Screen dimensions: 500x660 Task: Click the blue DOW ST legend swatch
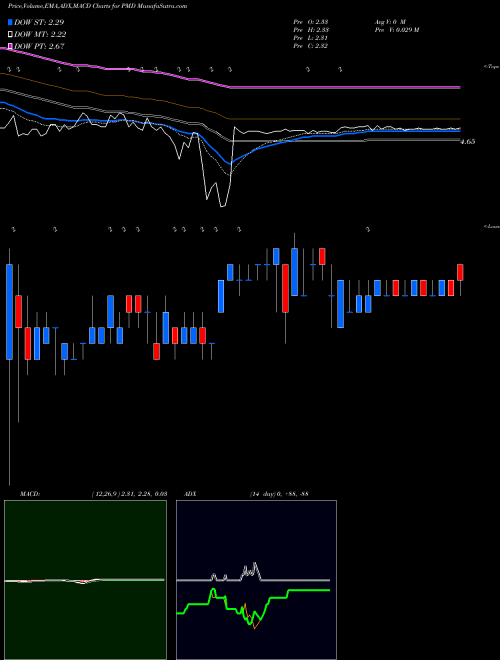11,22
